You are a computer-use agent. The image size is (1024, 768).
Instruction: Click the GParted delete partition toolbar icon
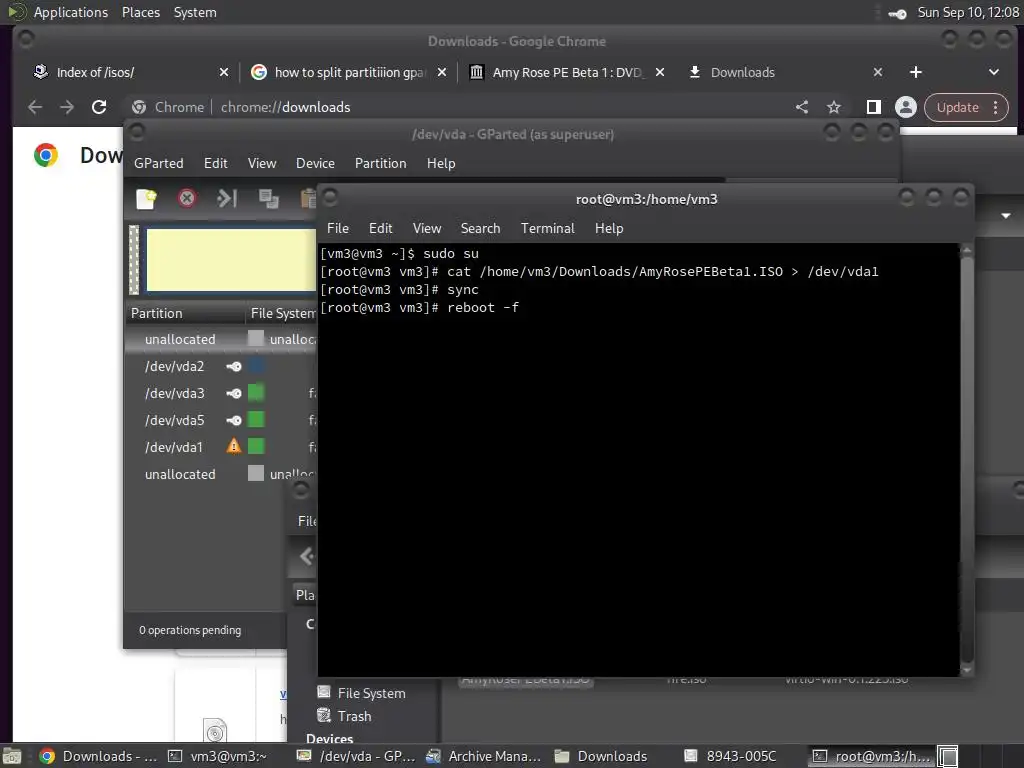[187, 198]
